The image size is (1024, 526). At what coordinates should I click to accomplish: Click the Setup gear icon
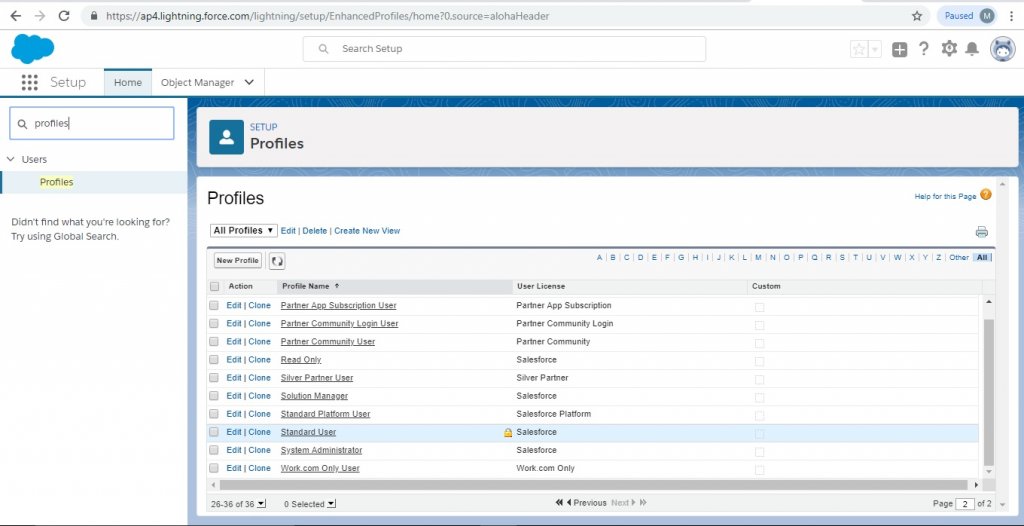point(949,49)
